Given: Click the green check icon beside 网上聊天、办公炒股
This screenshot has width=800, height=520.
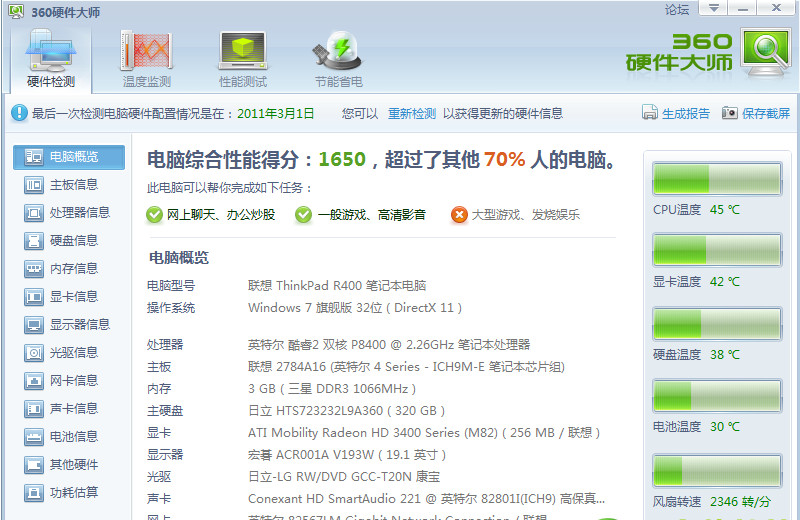Looking at the screenshot, I should (x=154, y=215).
